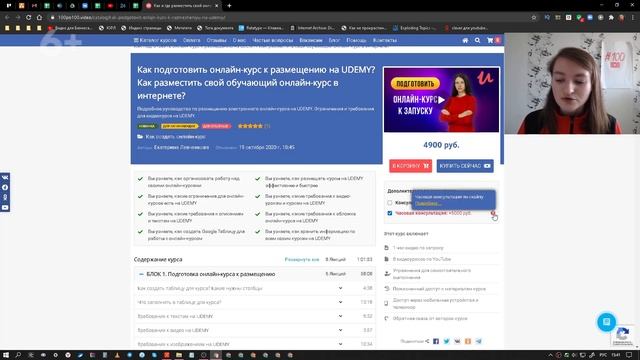The image size is (640, 360).
Task: Collapse БЛОК 1 course section
Action: (x=141, y=274)
